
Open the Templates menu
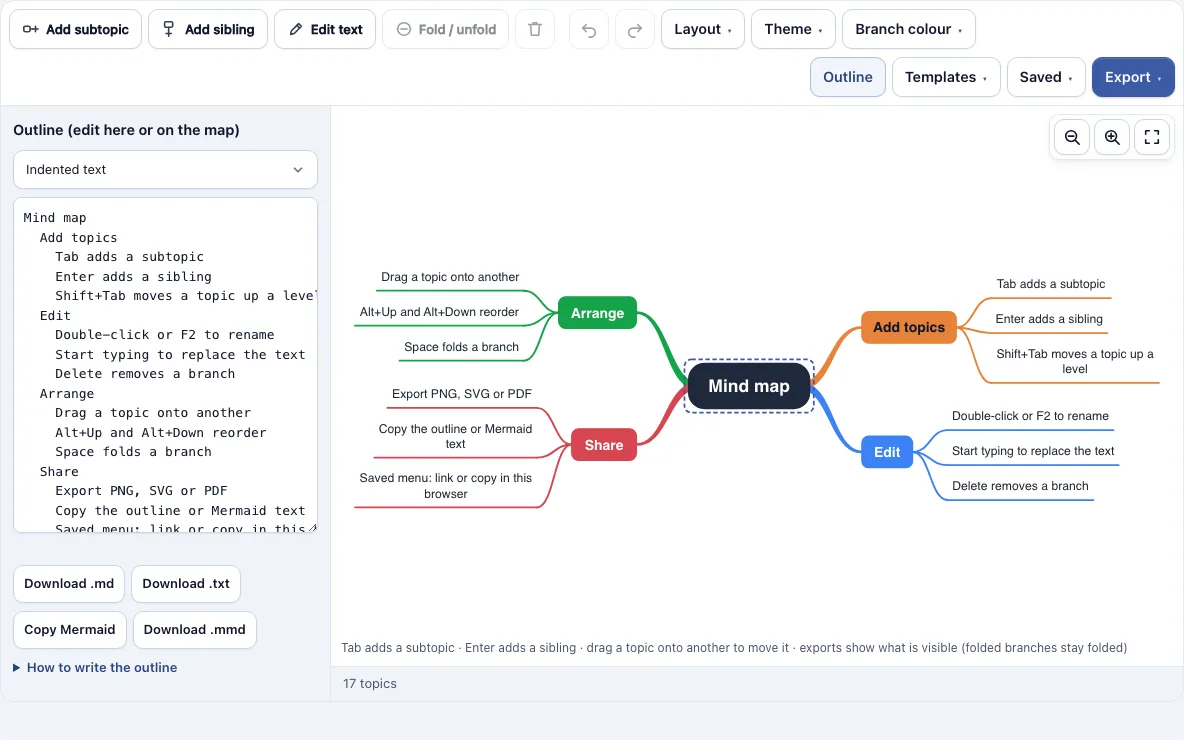tap(946, 77)
